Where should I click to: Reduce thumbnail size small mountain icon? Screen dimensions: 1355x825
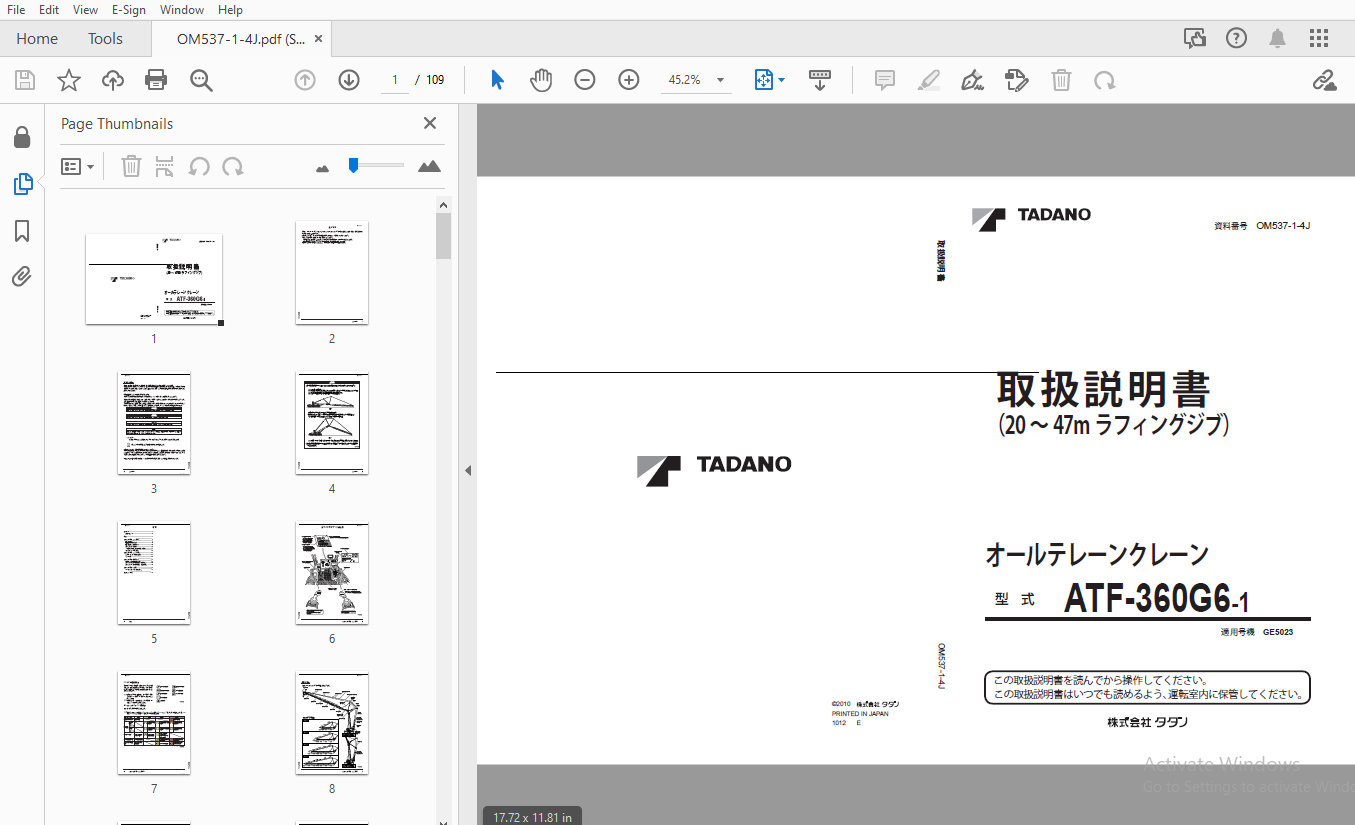point(322,168)
